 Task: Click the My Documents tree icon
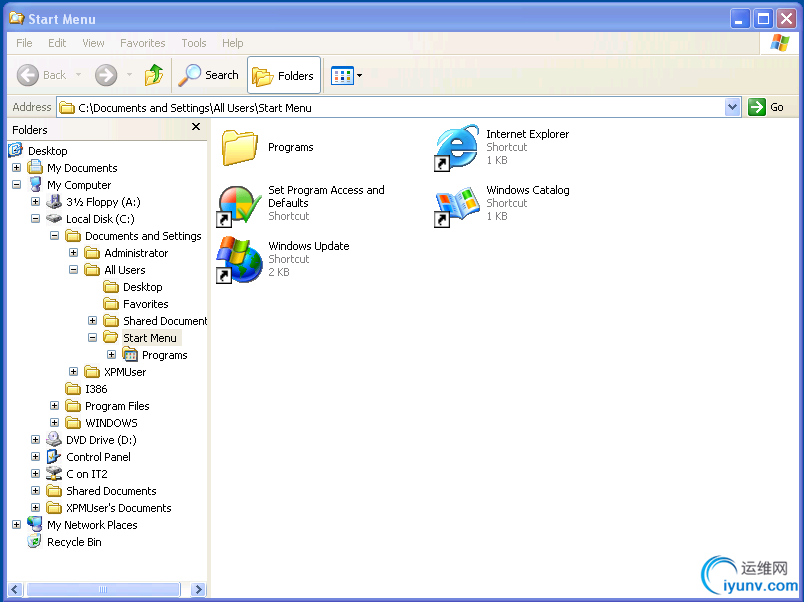click(35, 167)
